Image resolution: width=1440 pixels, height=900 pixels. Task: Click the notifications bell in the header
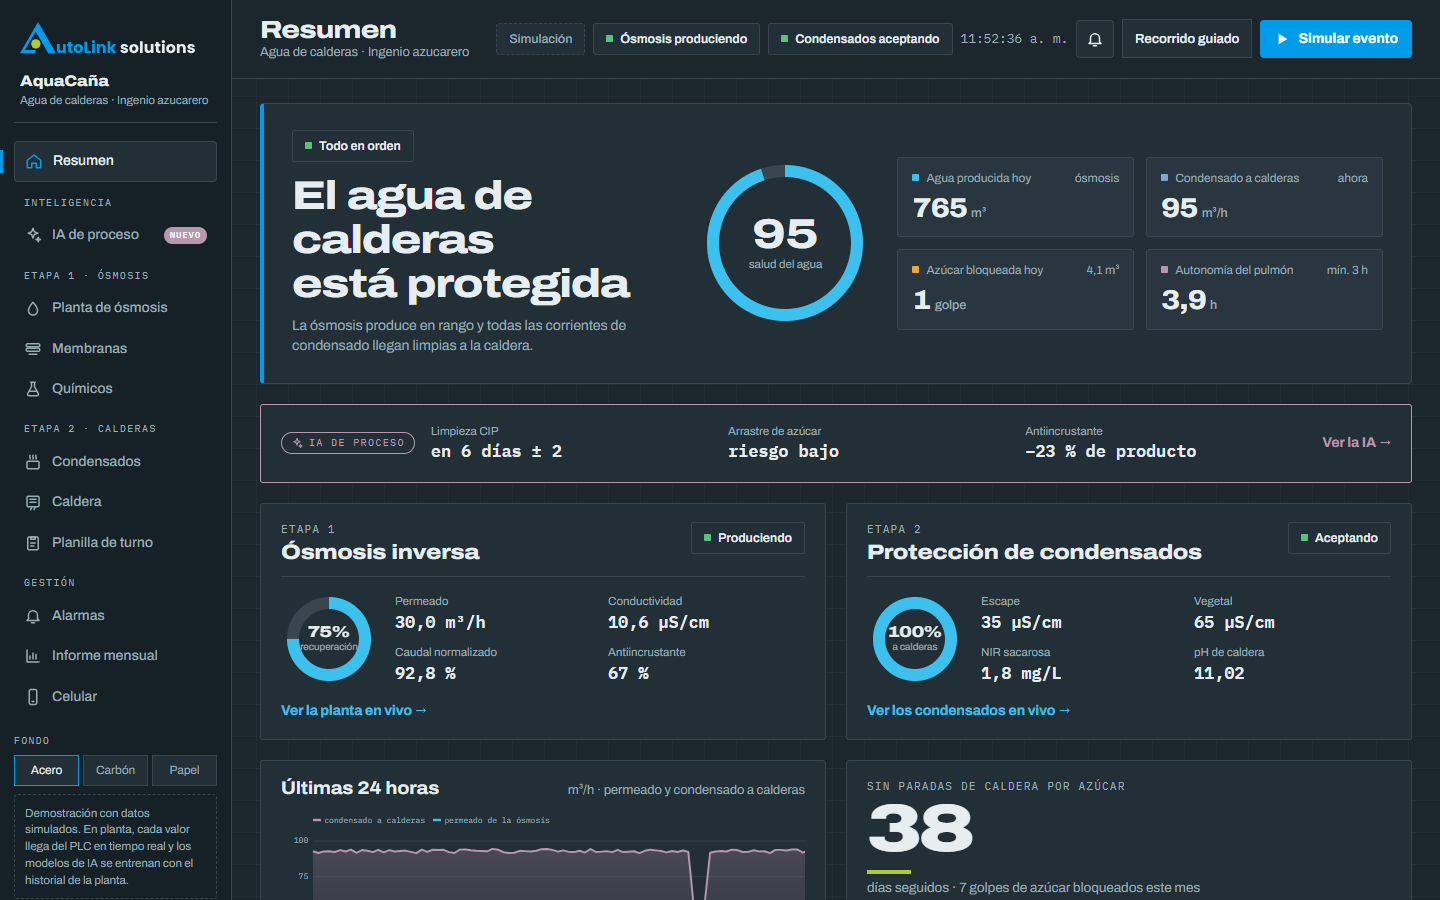point(1095,39)
